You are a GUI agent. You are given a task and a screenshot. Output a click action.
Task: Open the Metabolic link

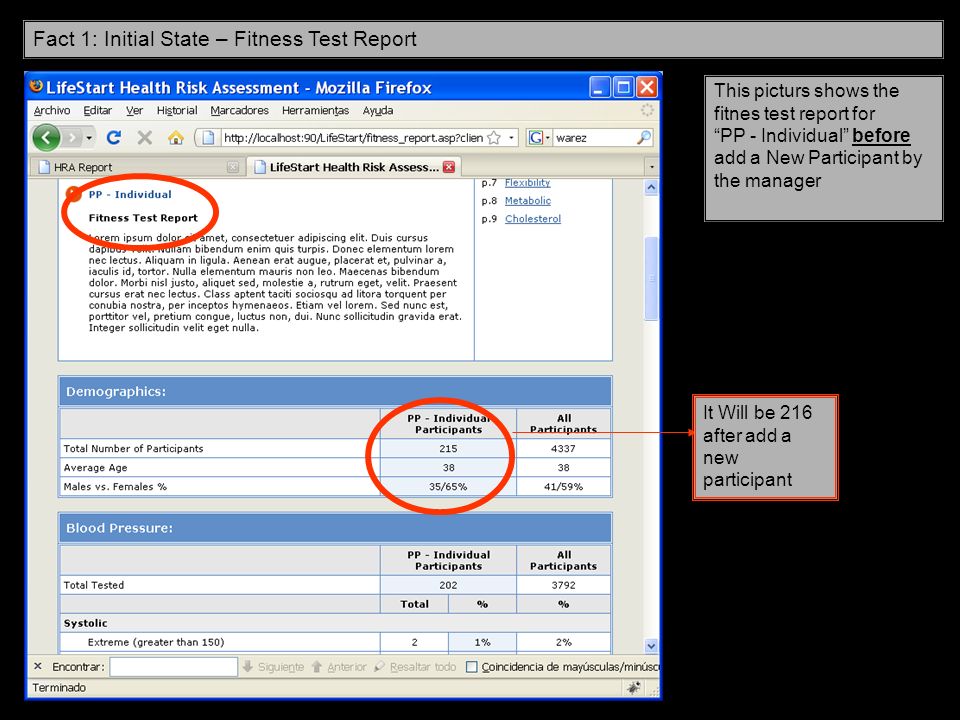528,200
